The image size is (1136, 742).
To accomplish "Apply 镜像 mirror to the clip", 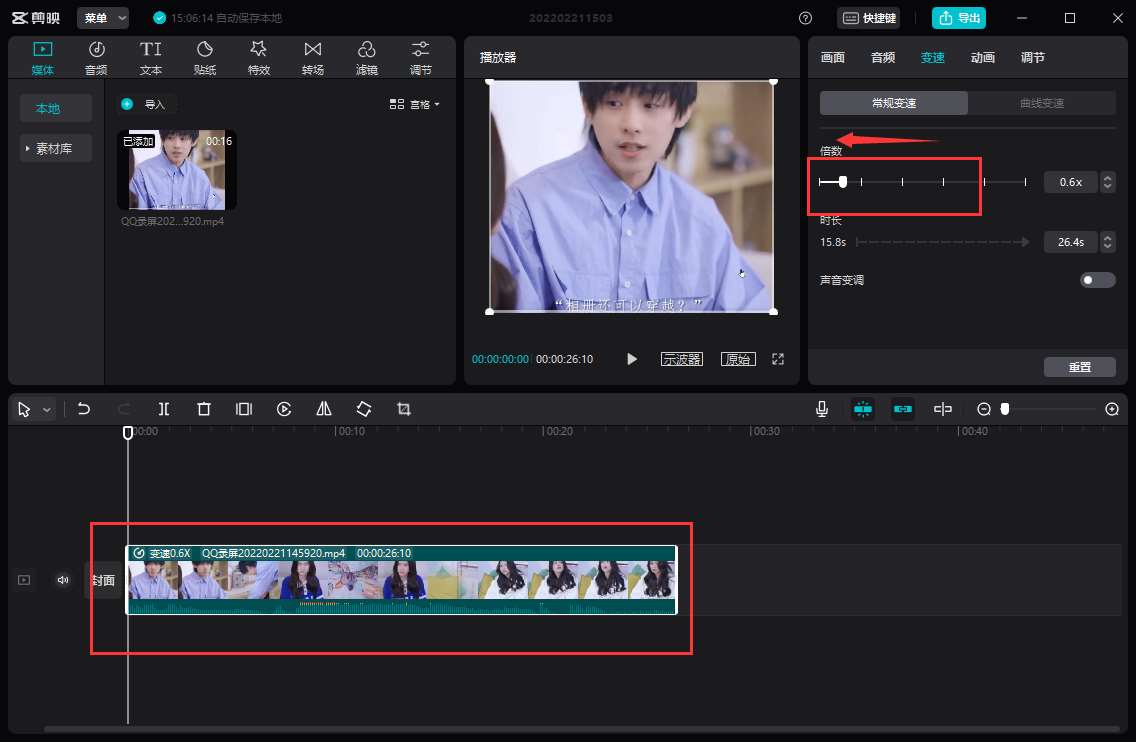I will tap(324, 409).
